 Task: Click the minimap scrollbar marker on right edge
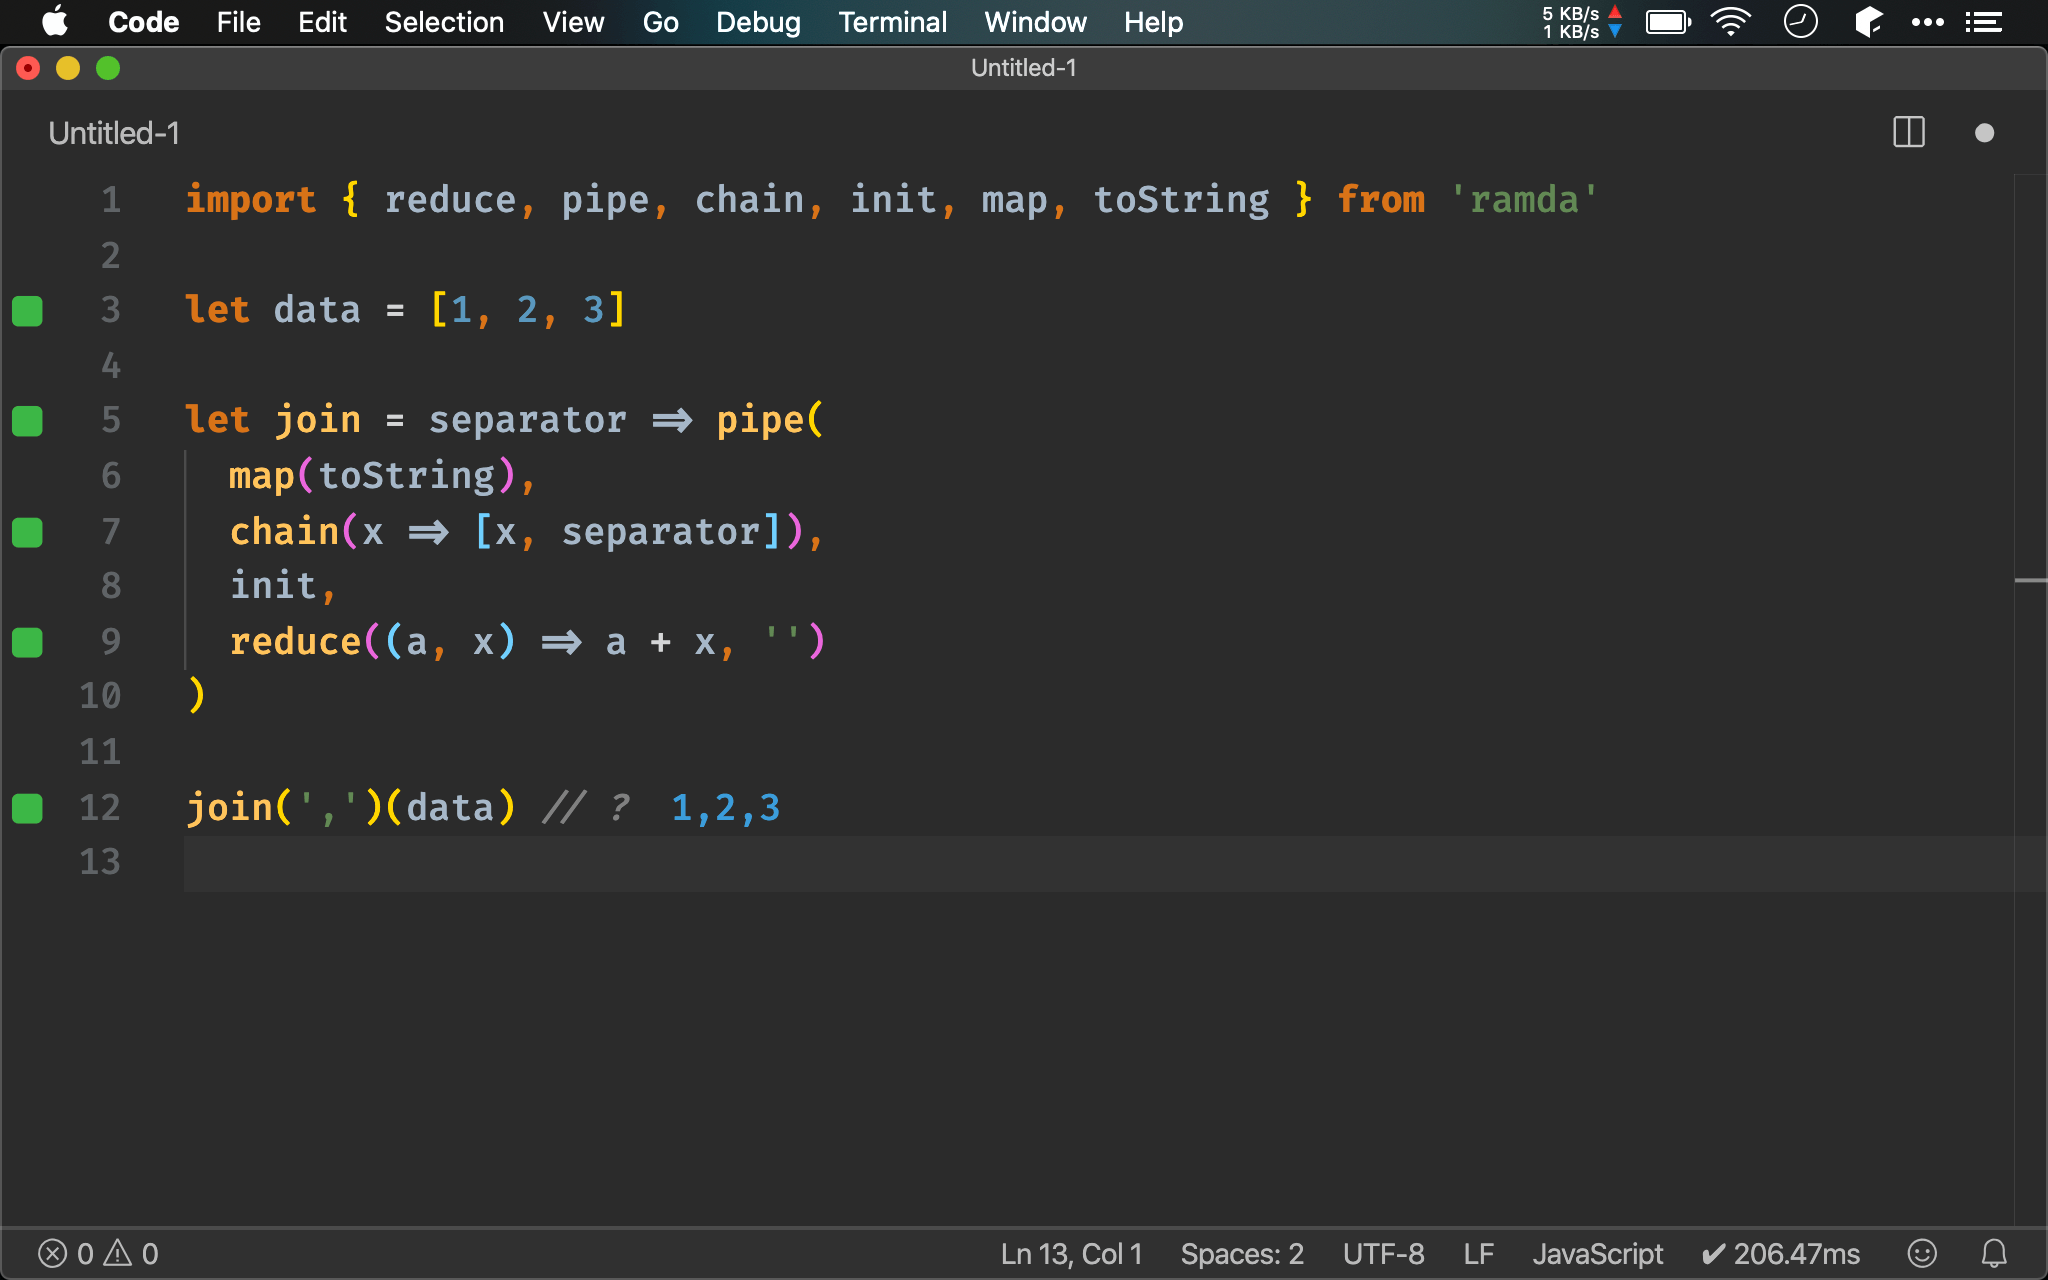point(2030,580)
